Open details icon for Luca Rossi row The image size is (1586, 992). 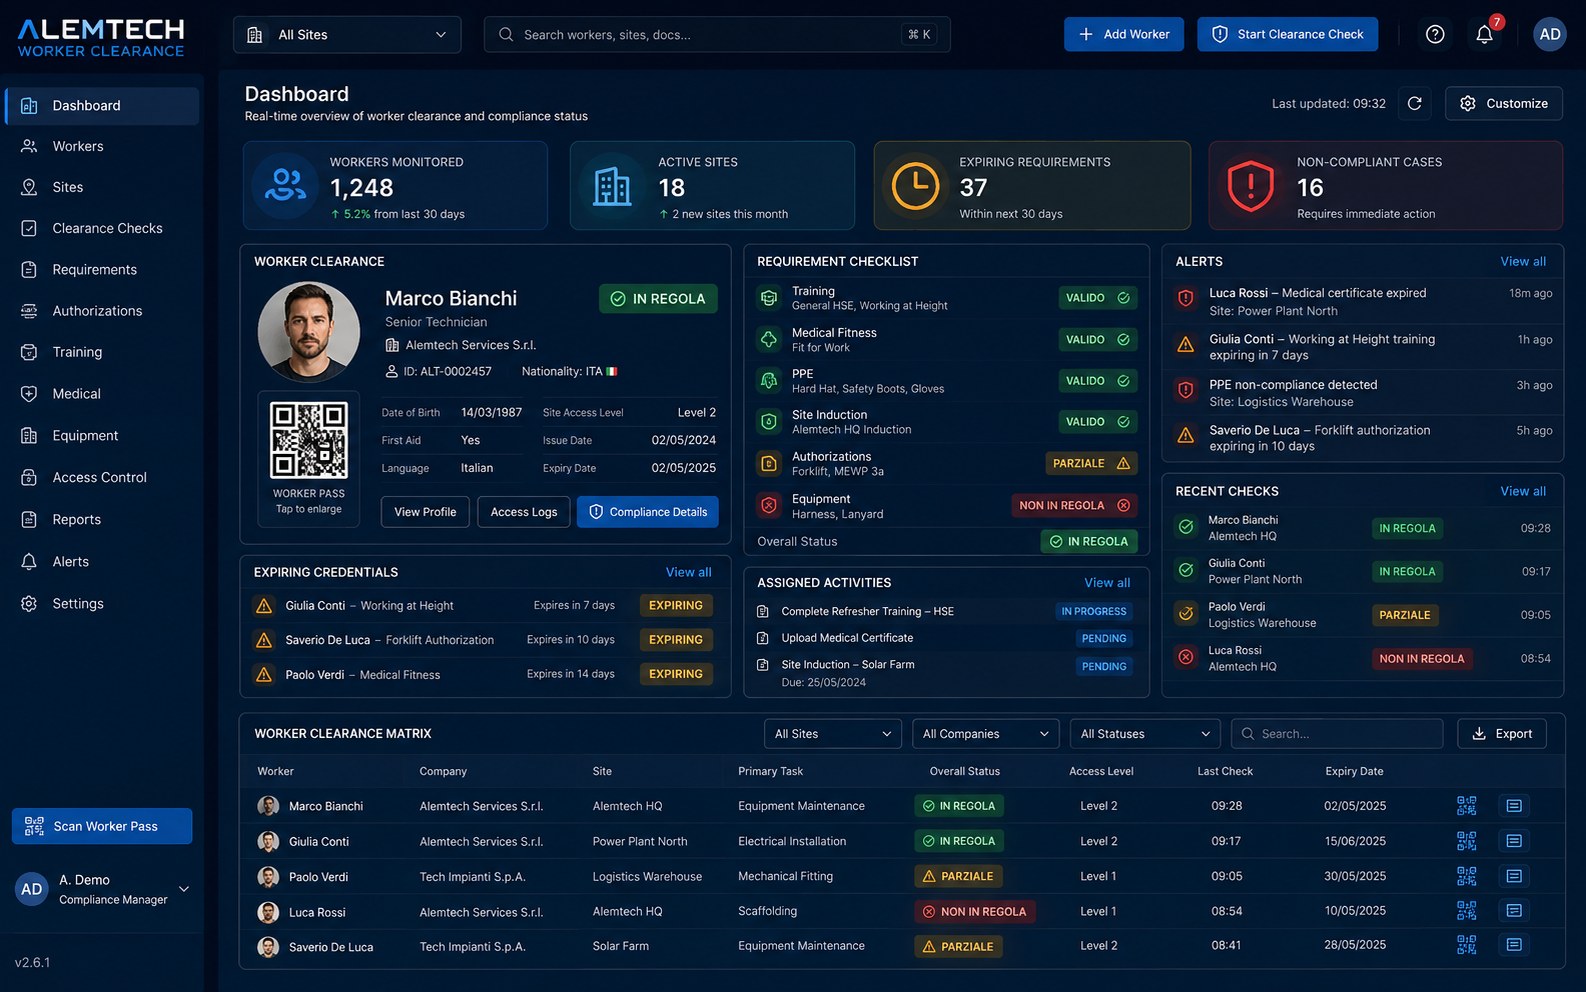(1514, 911)
